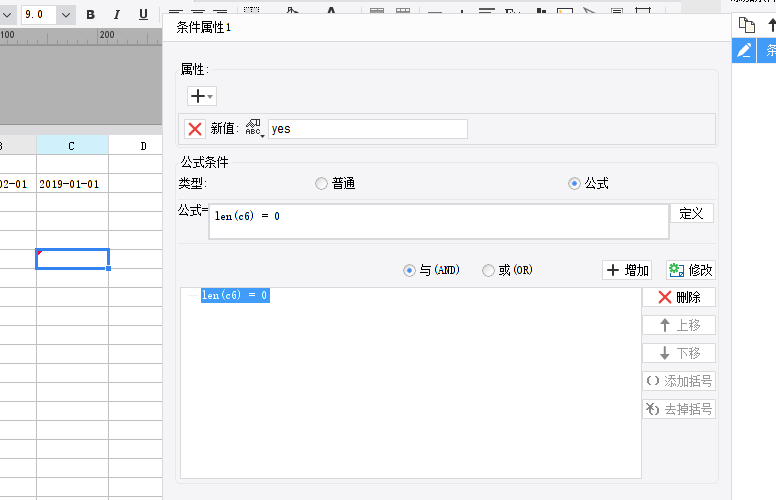
Task: Click the red X beside 新值
Action: [195, 129]
